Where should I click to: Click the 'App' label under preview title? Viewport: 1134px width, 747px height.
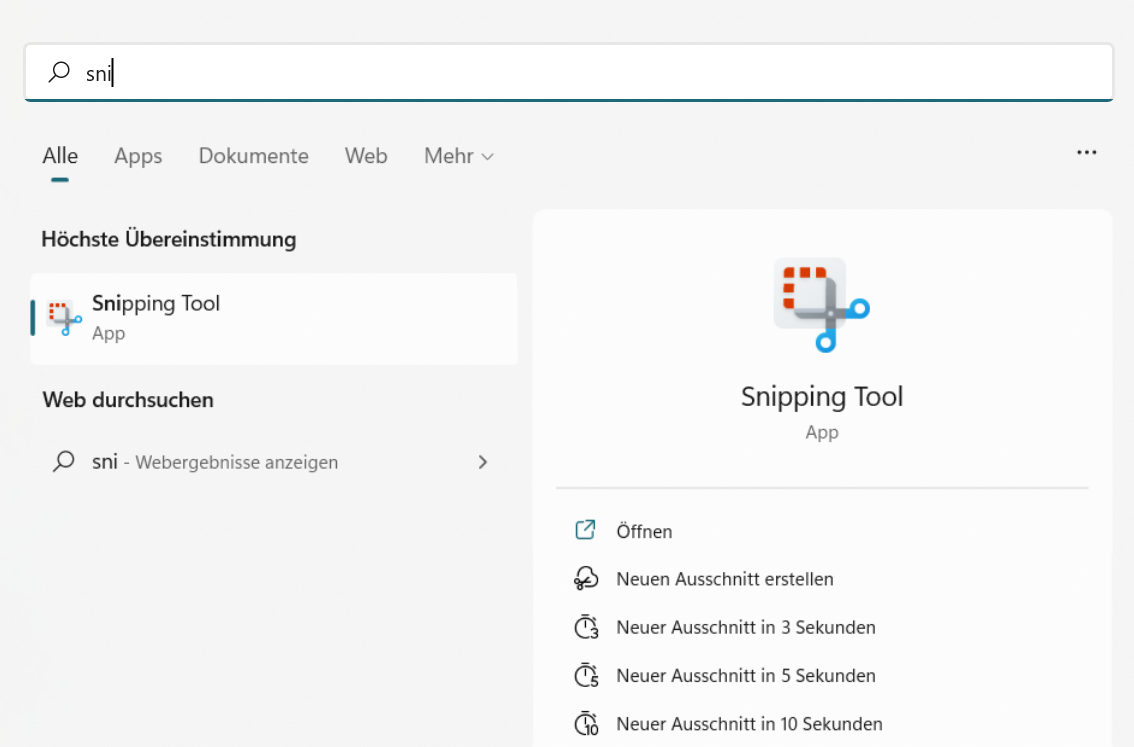pyautogui.click(x=822, y=432)
